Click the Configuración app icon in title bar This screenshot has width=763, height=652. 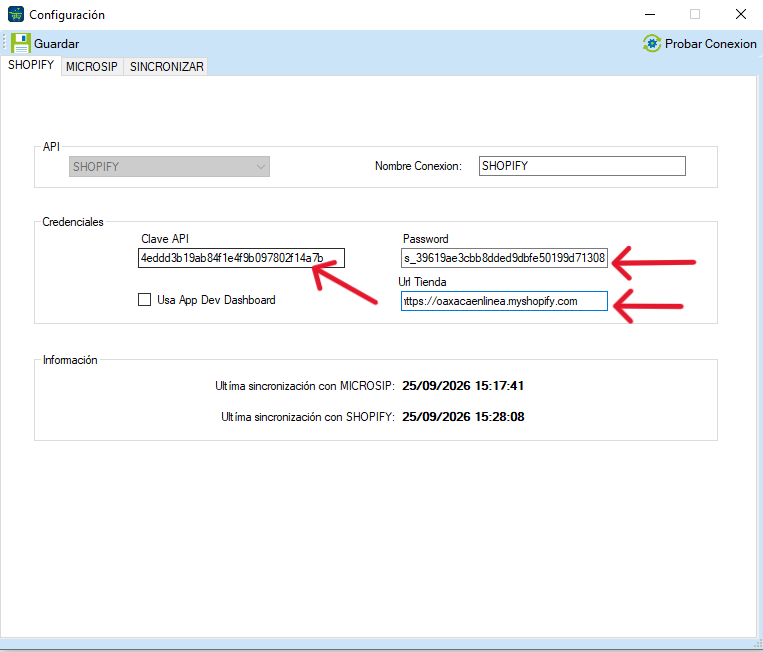click(16, 15)
